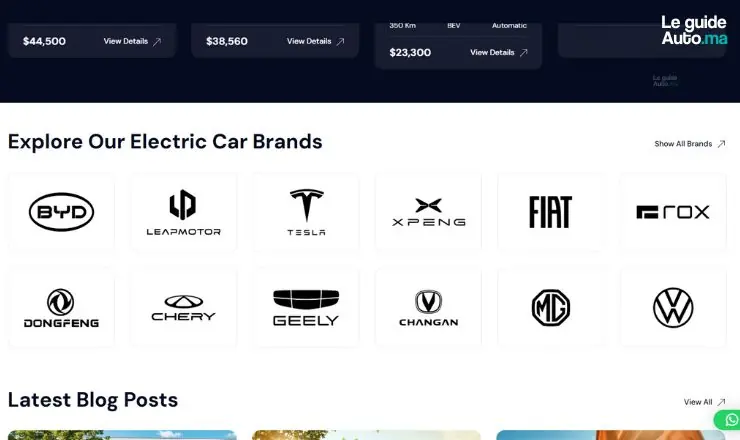
Task: Open the middle blog post thumbnail
Action: [x=367, y=435]
